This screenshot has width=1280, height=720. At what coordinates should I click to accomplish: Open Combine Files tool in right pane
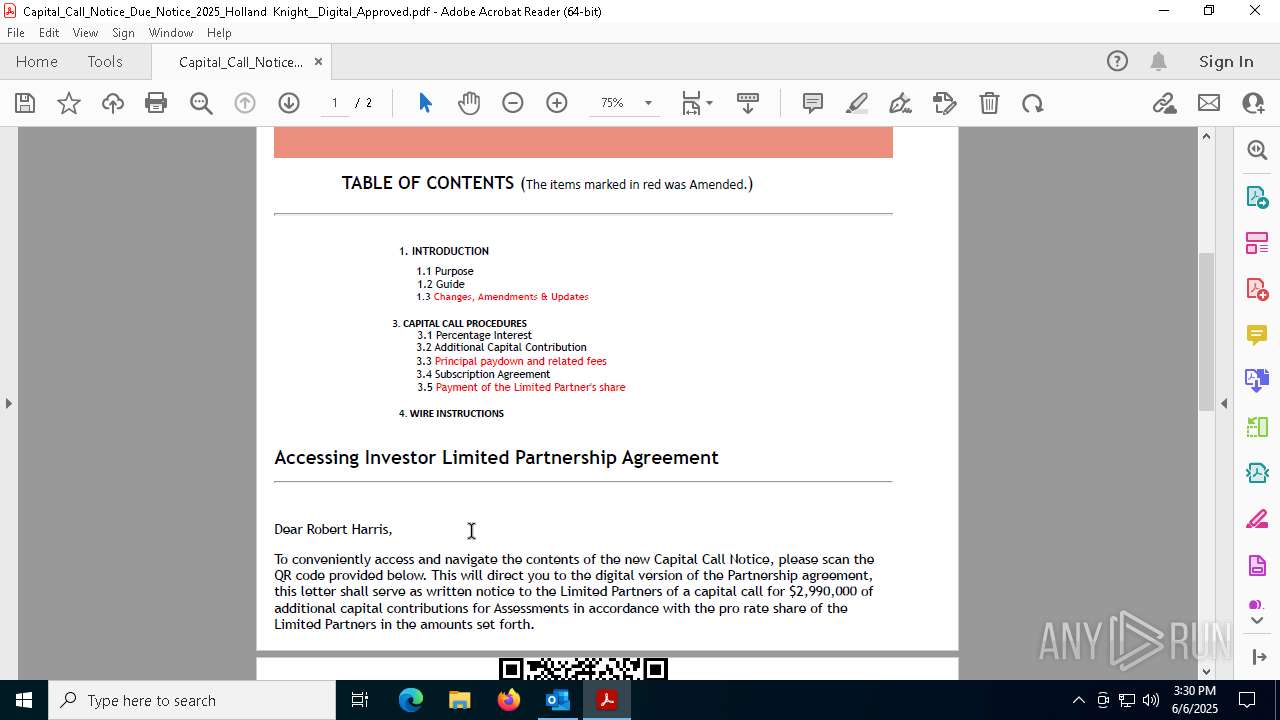(1257, 381)
